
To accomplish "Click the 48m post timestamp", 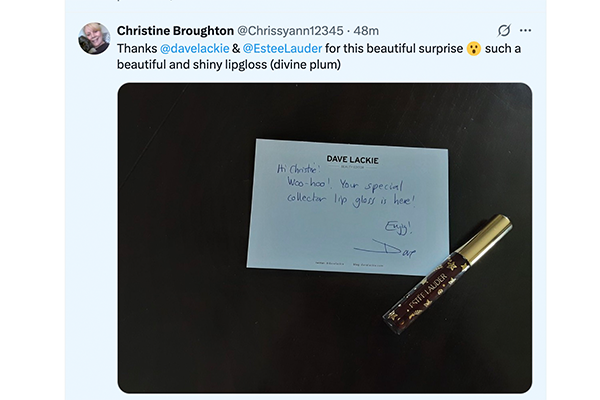I will [x=366, y=31].
